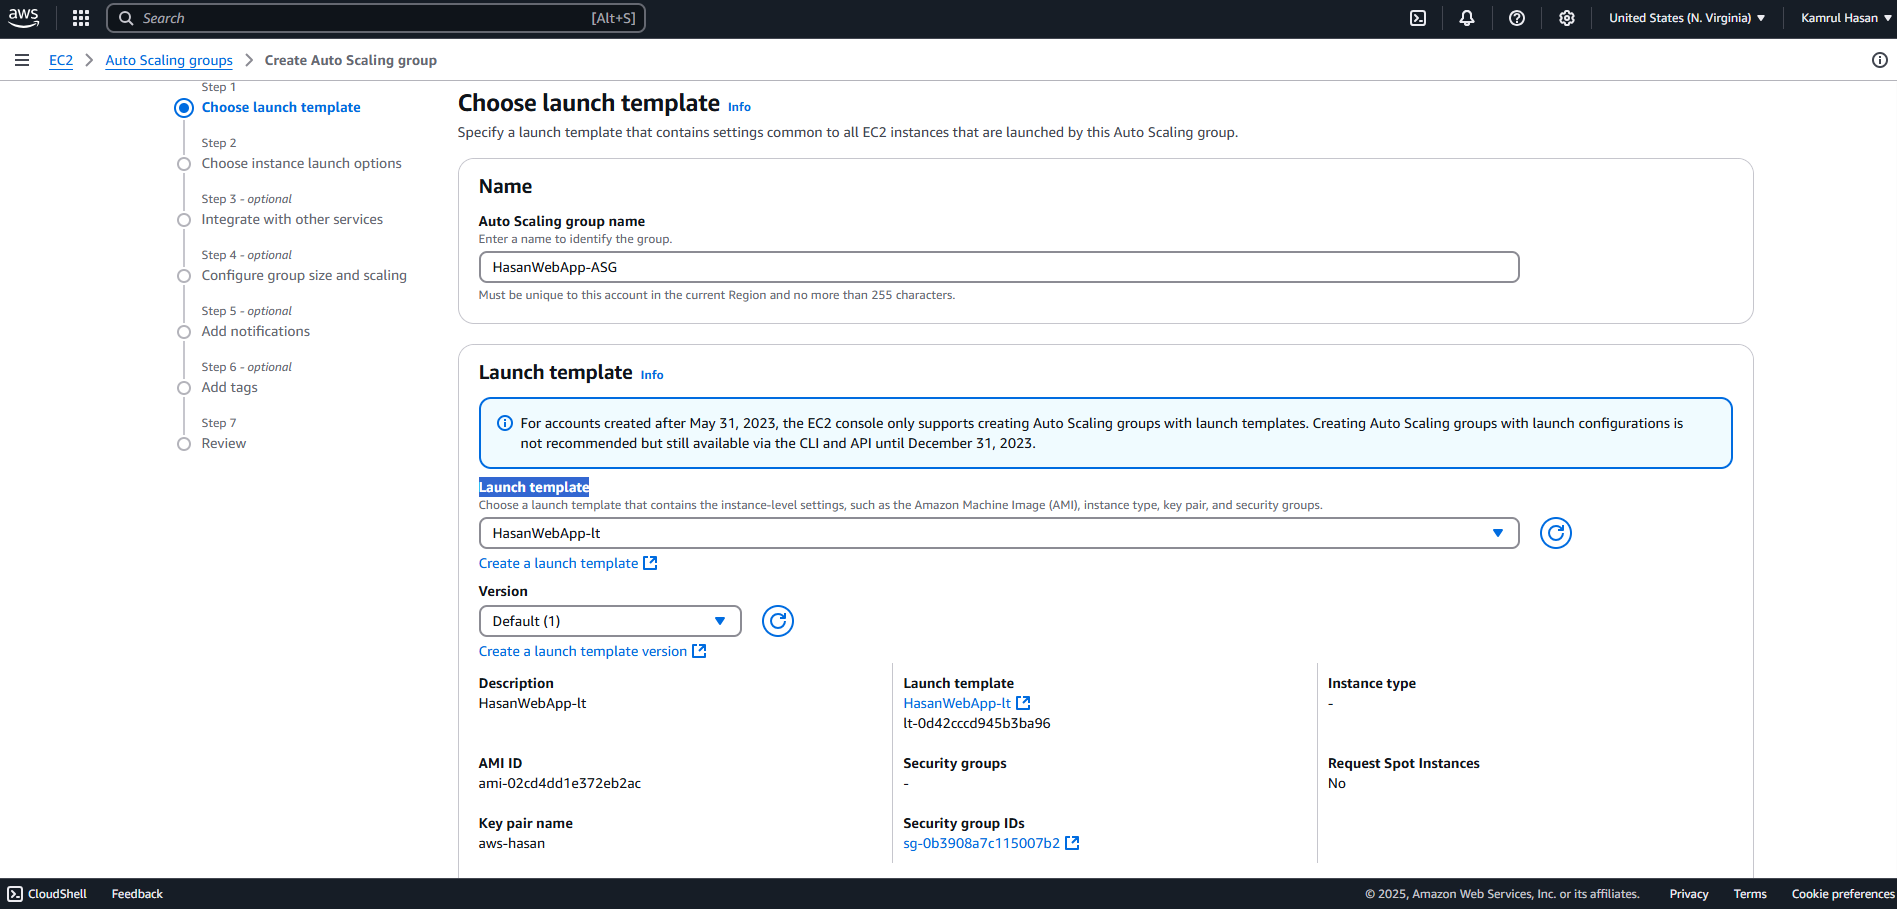Click the CloudShell icon in the footer
1897x909 pixels.
[x=15, y=894]
